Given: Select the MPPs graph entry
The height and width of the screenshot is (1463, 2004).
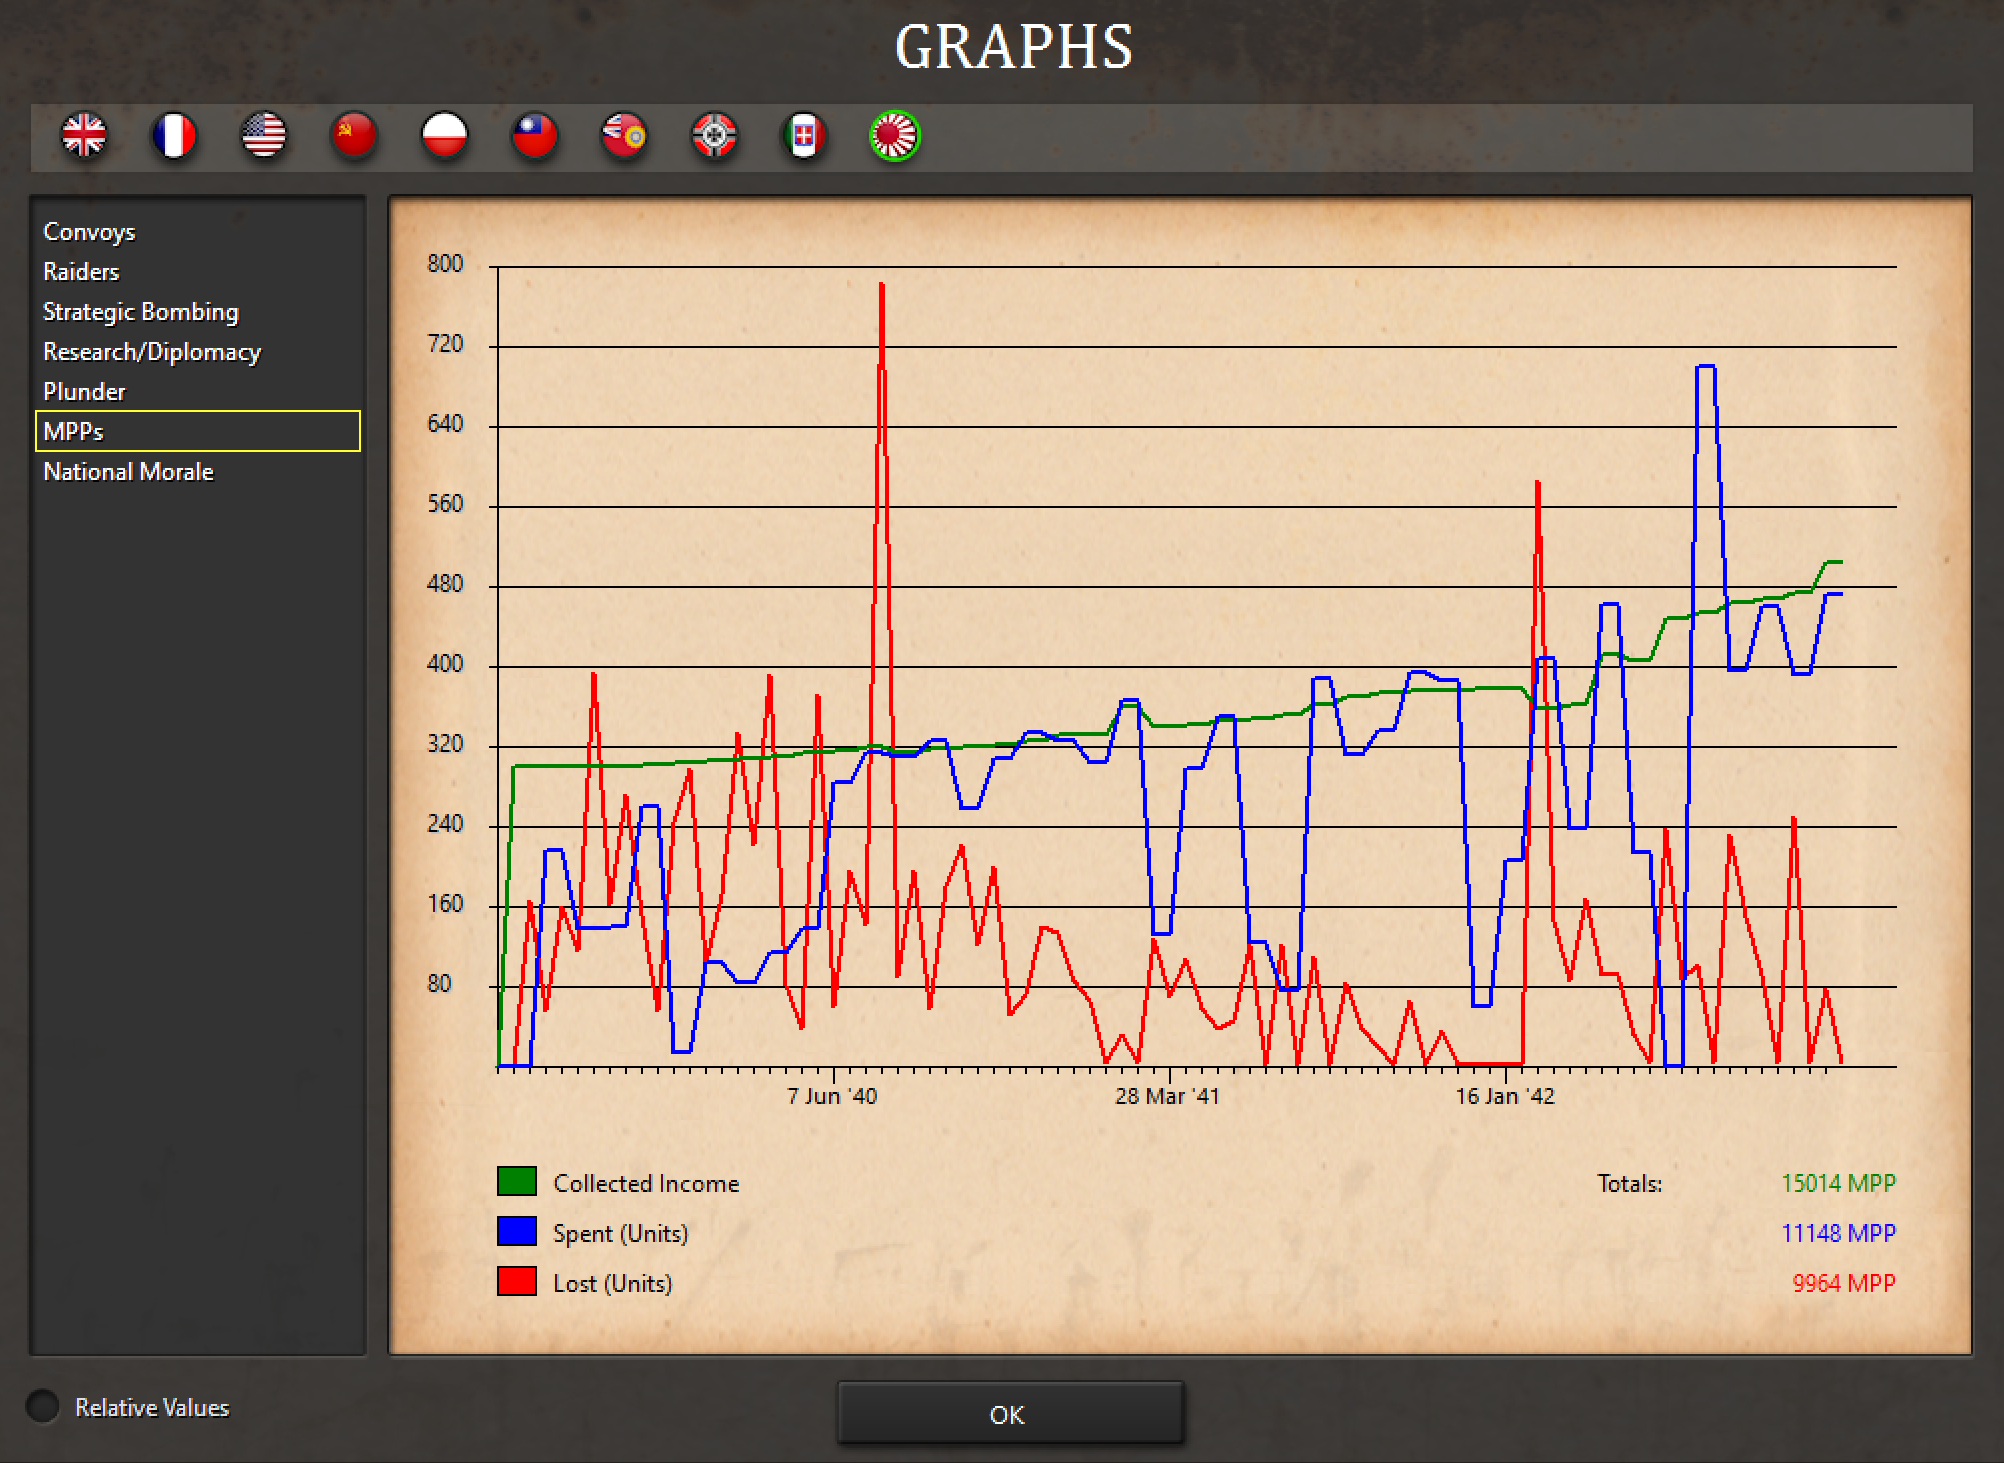Looking at the screenshot, I should [198, 431].
